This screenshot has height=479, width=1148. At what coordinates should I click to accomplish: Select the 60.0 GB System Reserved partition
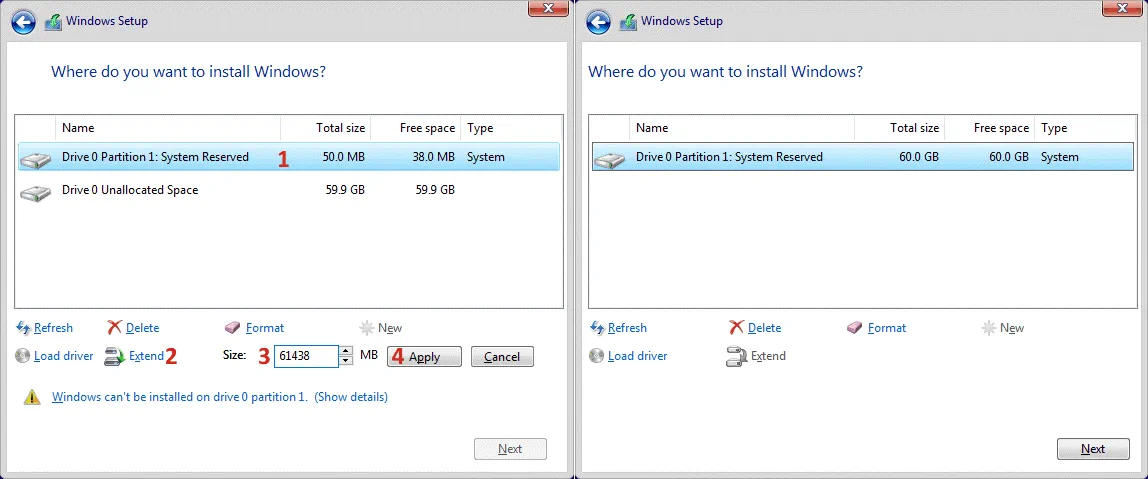tap(729, 157)
